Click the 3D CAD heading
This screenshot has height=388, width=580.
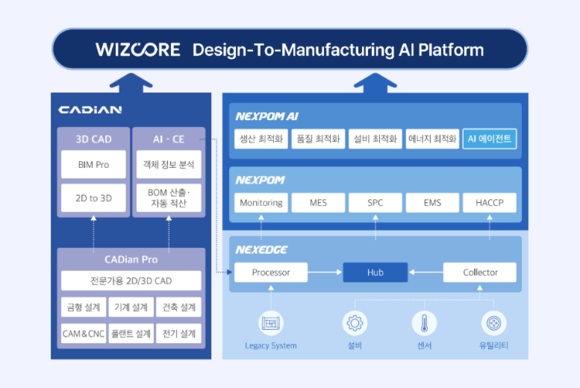[94, 139]
